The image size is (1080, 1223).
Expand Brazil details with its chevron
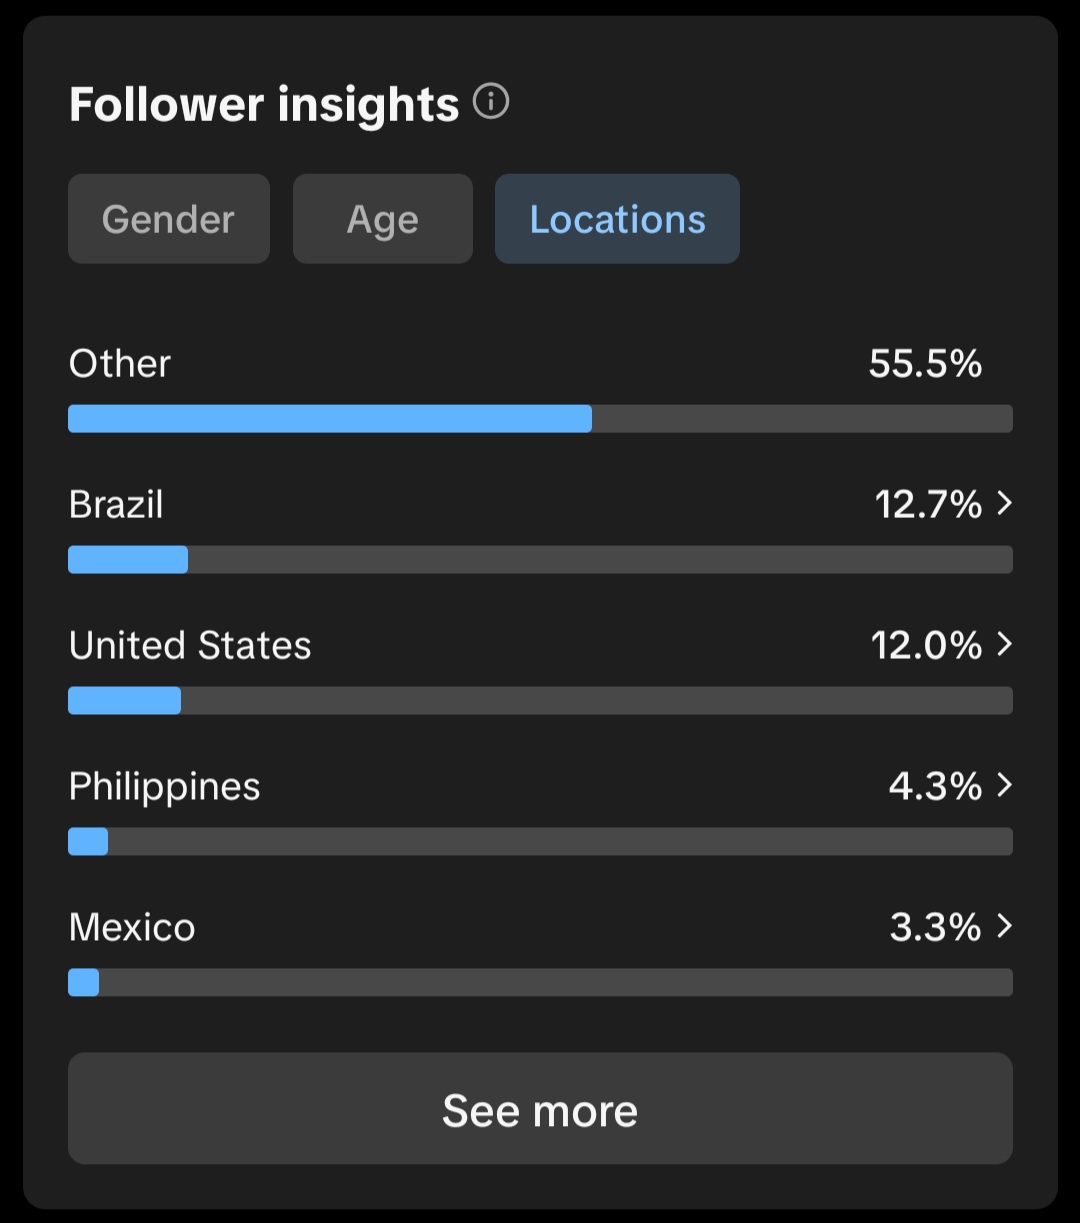pyautogui.click(x=1005, y=504)
